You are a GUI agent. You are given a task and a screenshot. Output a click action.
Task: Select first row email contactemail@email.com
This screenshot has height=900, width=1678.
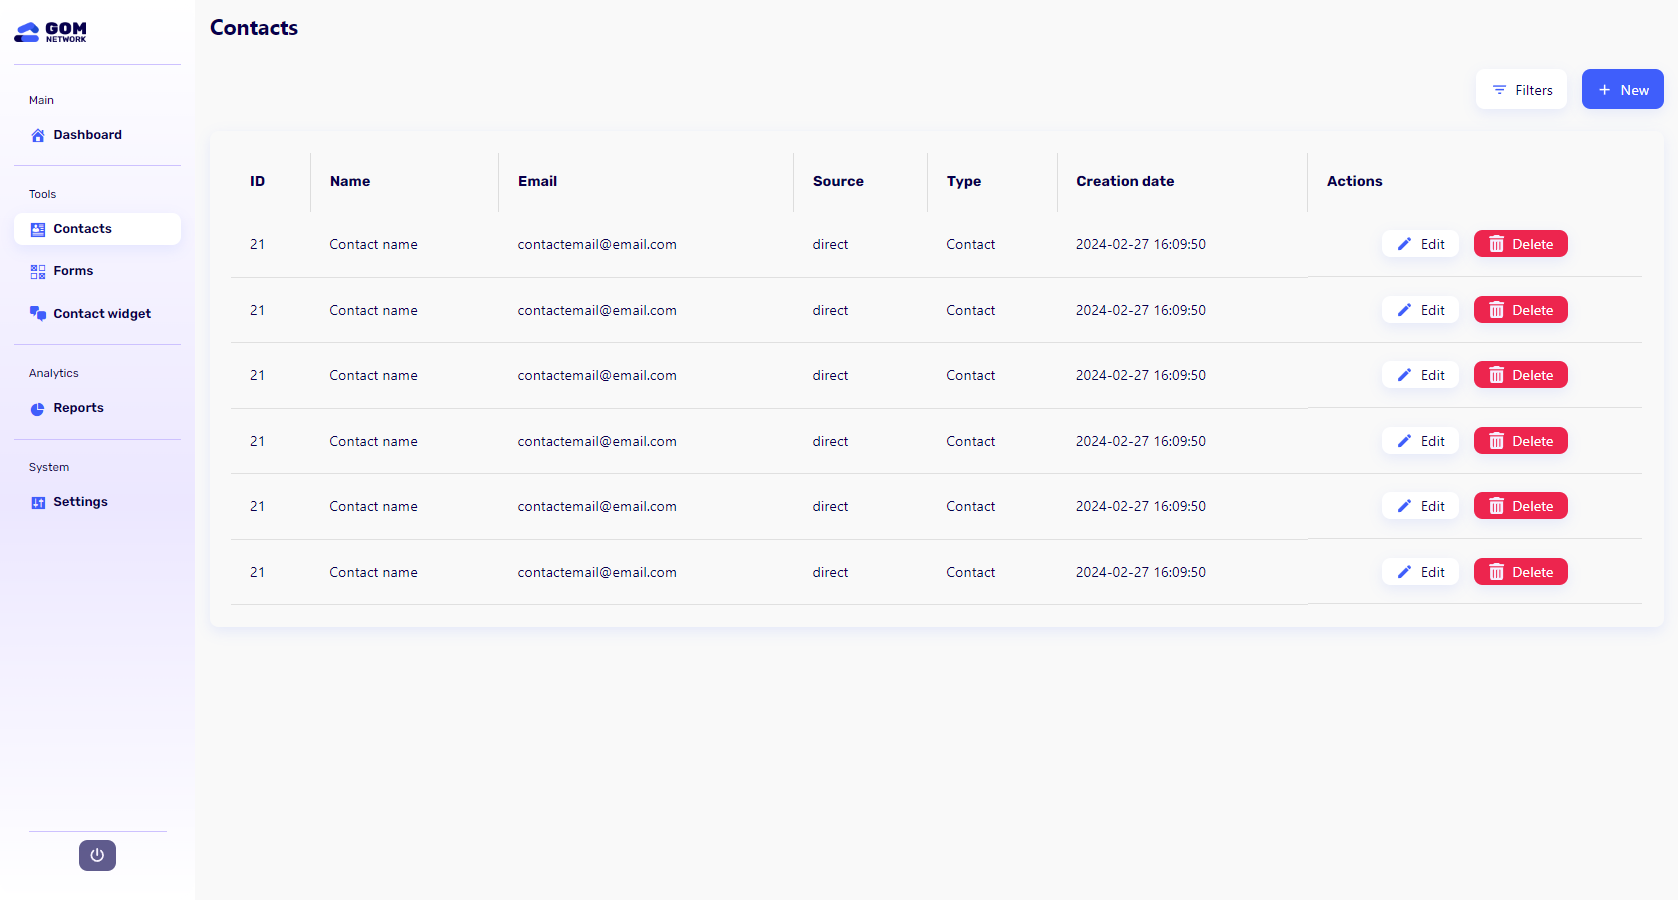pyautogui.click(x=597, y=244)
